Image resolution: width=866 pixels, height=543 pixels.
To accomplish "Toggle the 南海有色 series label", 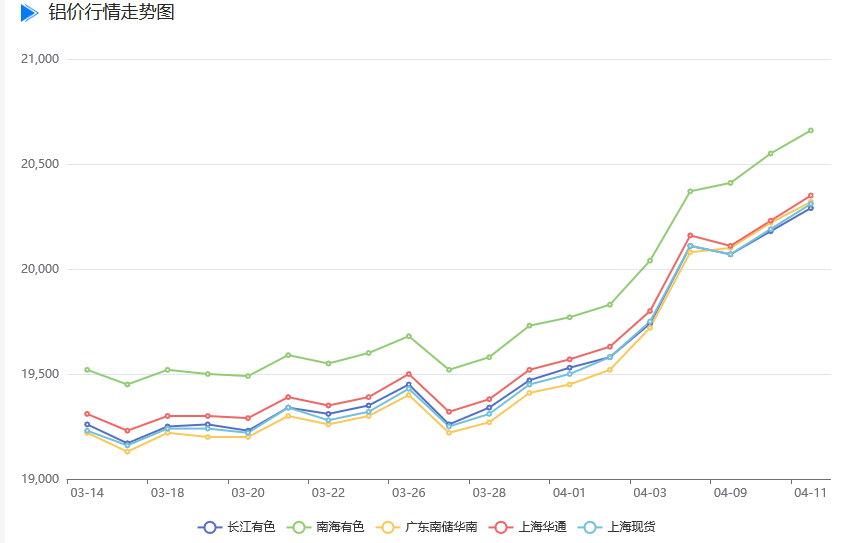I will [x=340, y=527].
